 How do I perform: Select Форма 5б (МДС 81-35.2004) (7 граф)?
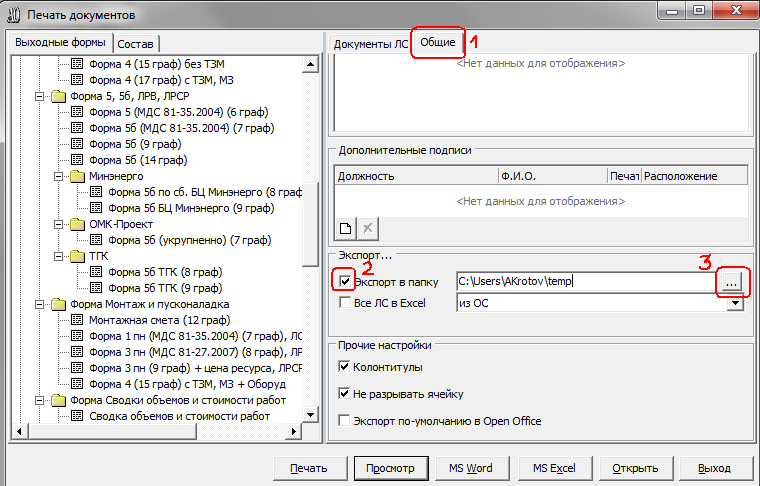click(x=182, y=128)
